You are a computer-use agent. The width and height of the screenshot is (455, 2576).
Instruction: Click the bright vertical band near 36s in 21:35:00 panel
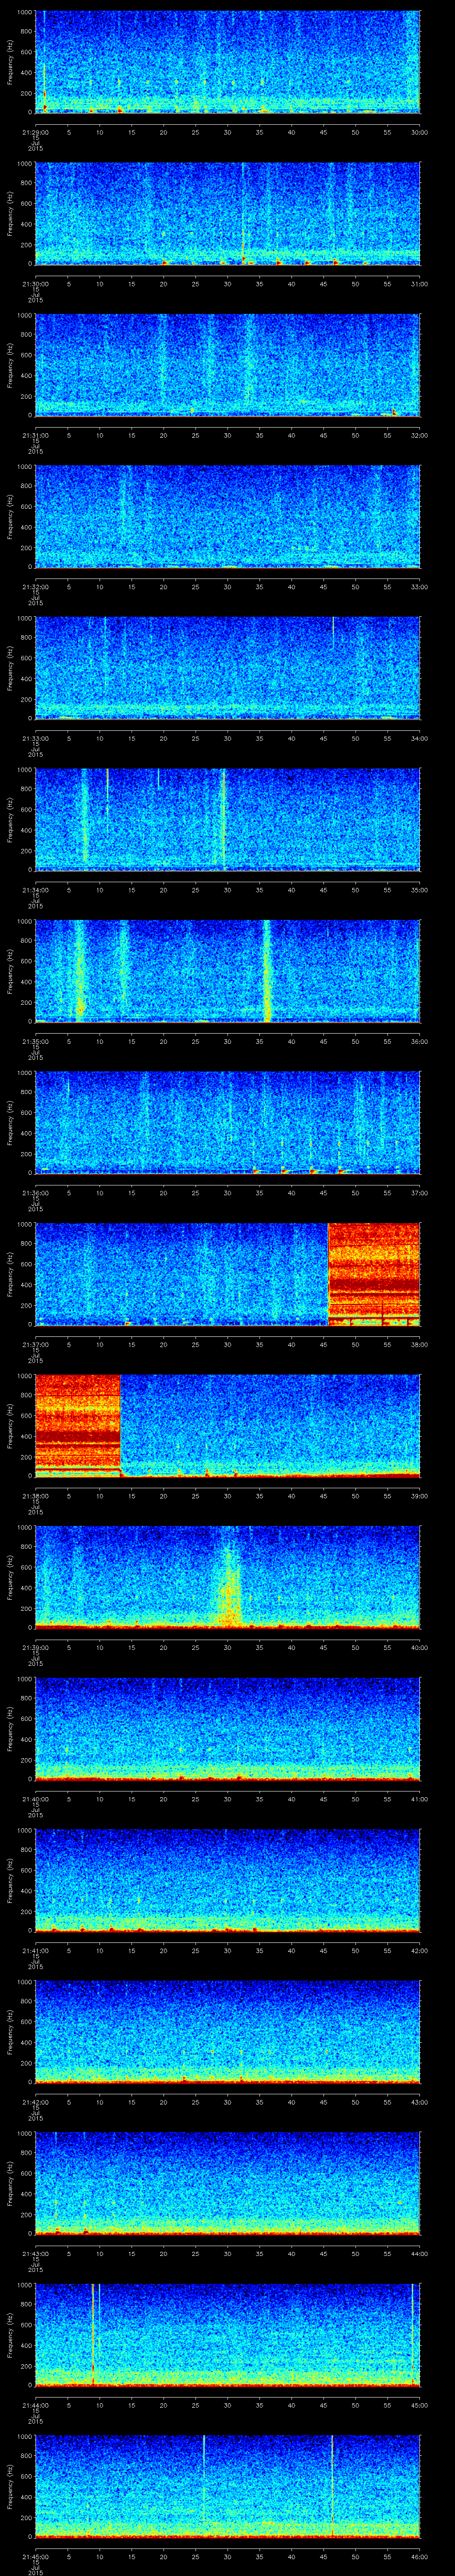coord(267,970)
